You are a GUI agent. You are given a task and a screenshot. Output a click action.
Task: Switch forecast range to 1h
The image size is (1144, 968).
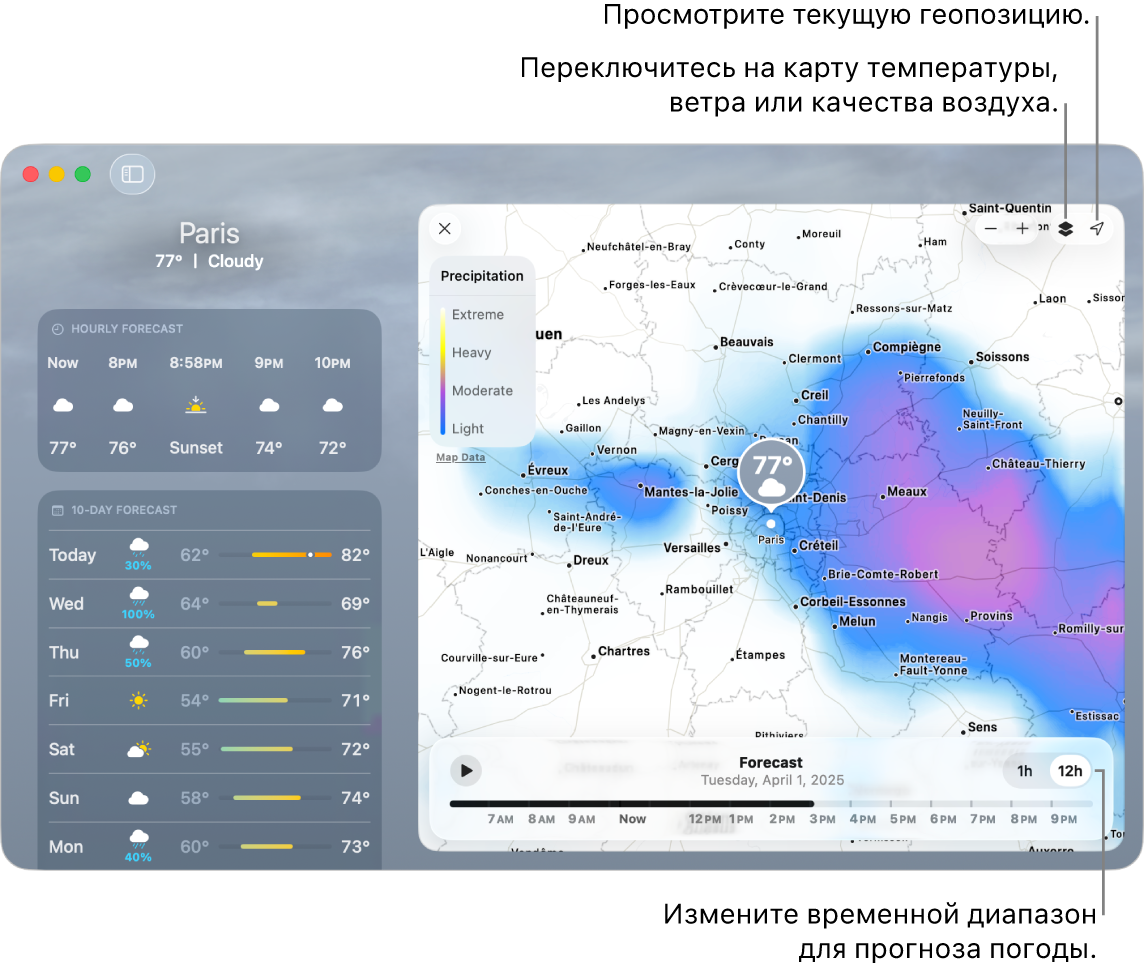coord(1024,771)
